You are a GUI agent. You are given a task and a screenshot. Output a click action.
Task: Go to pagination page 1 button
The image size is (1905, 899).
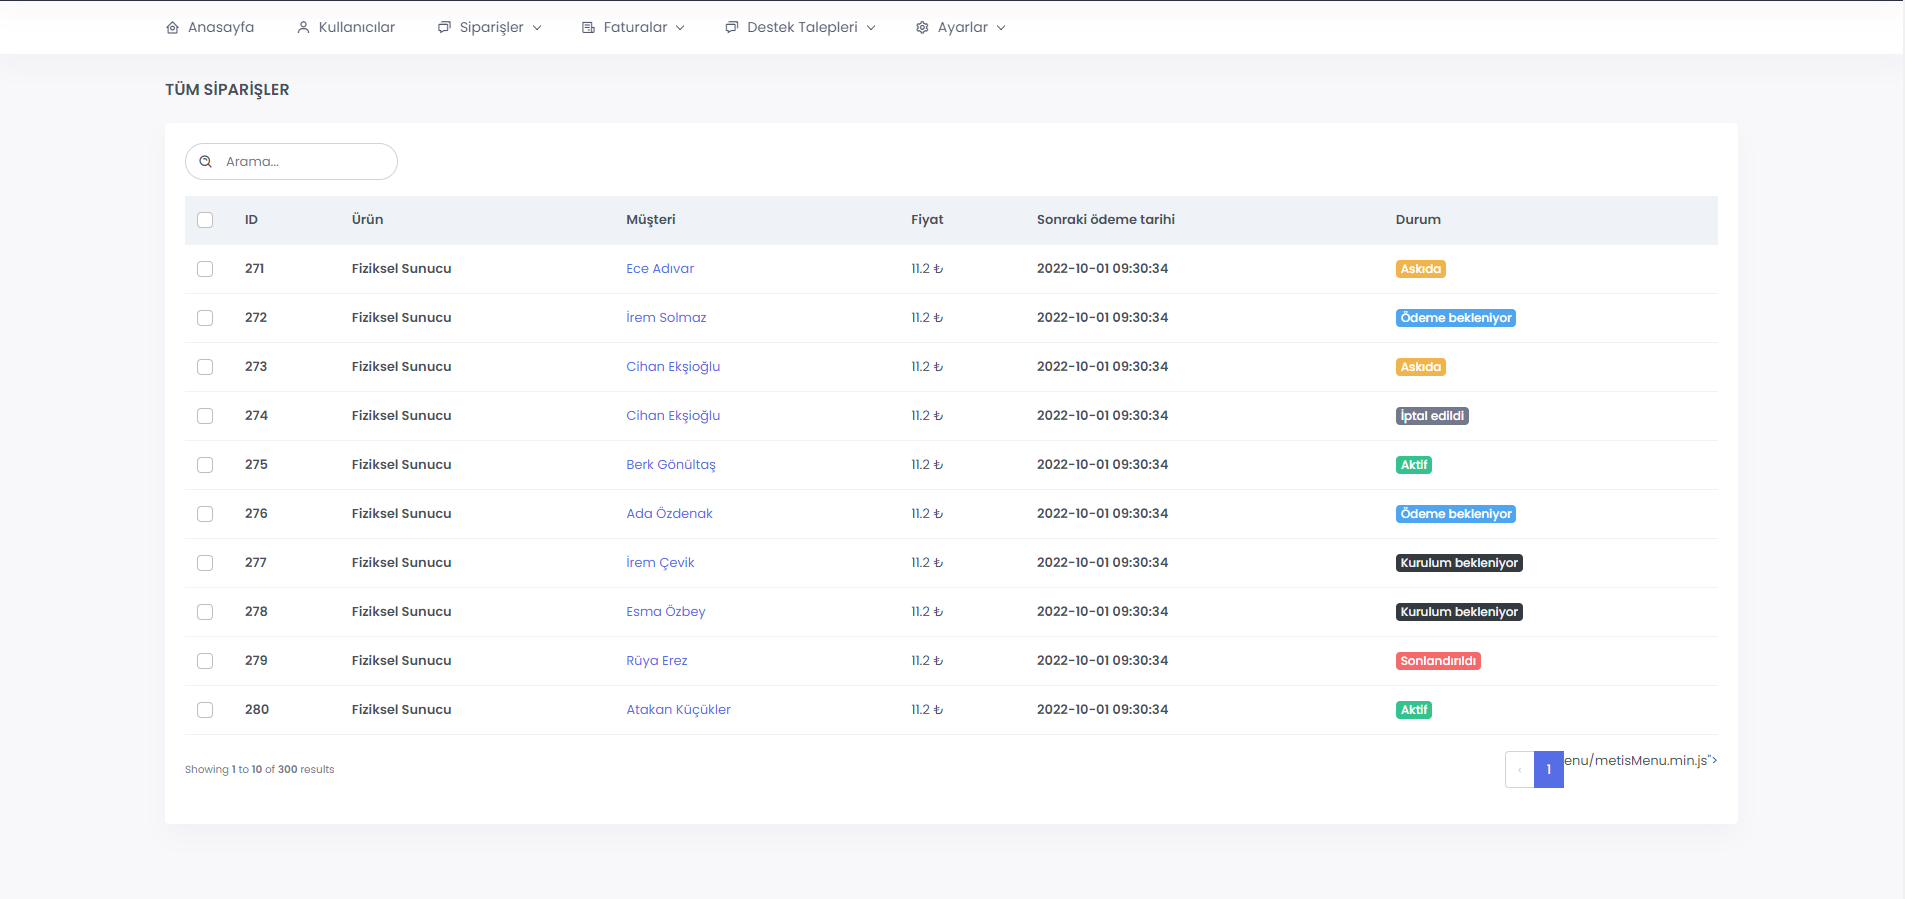pos(1549,770)
